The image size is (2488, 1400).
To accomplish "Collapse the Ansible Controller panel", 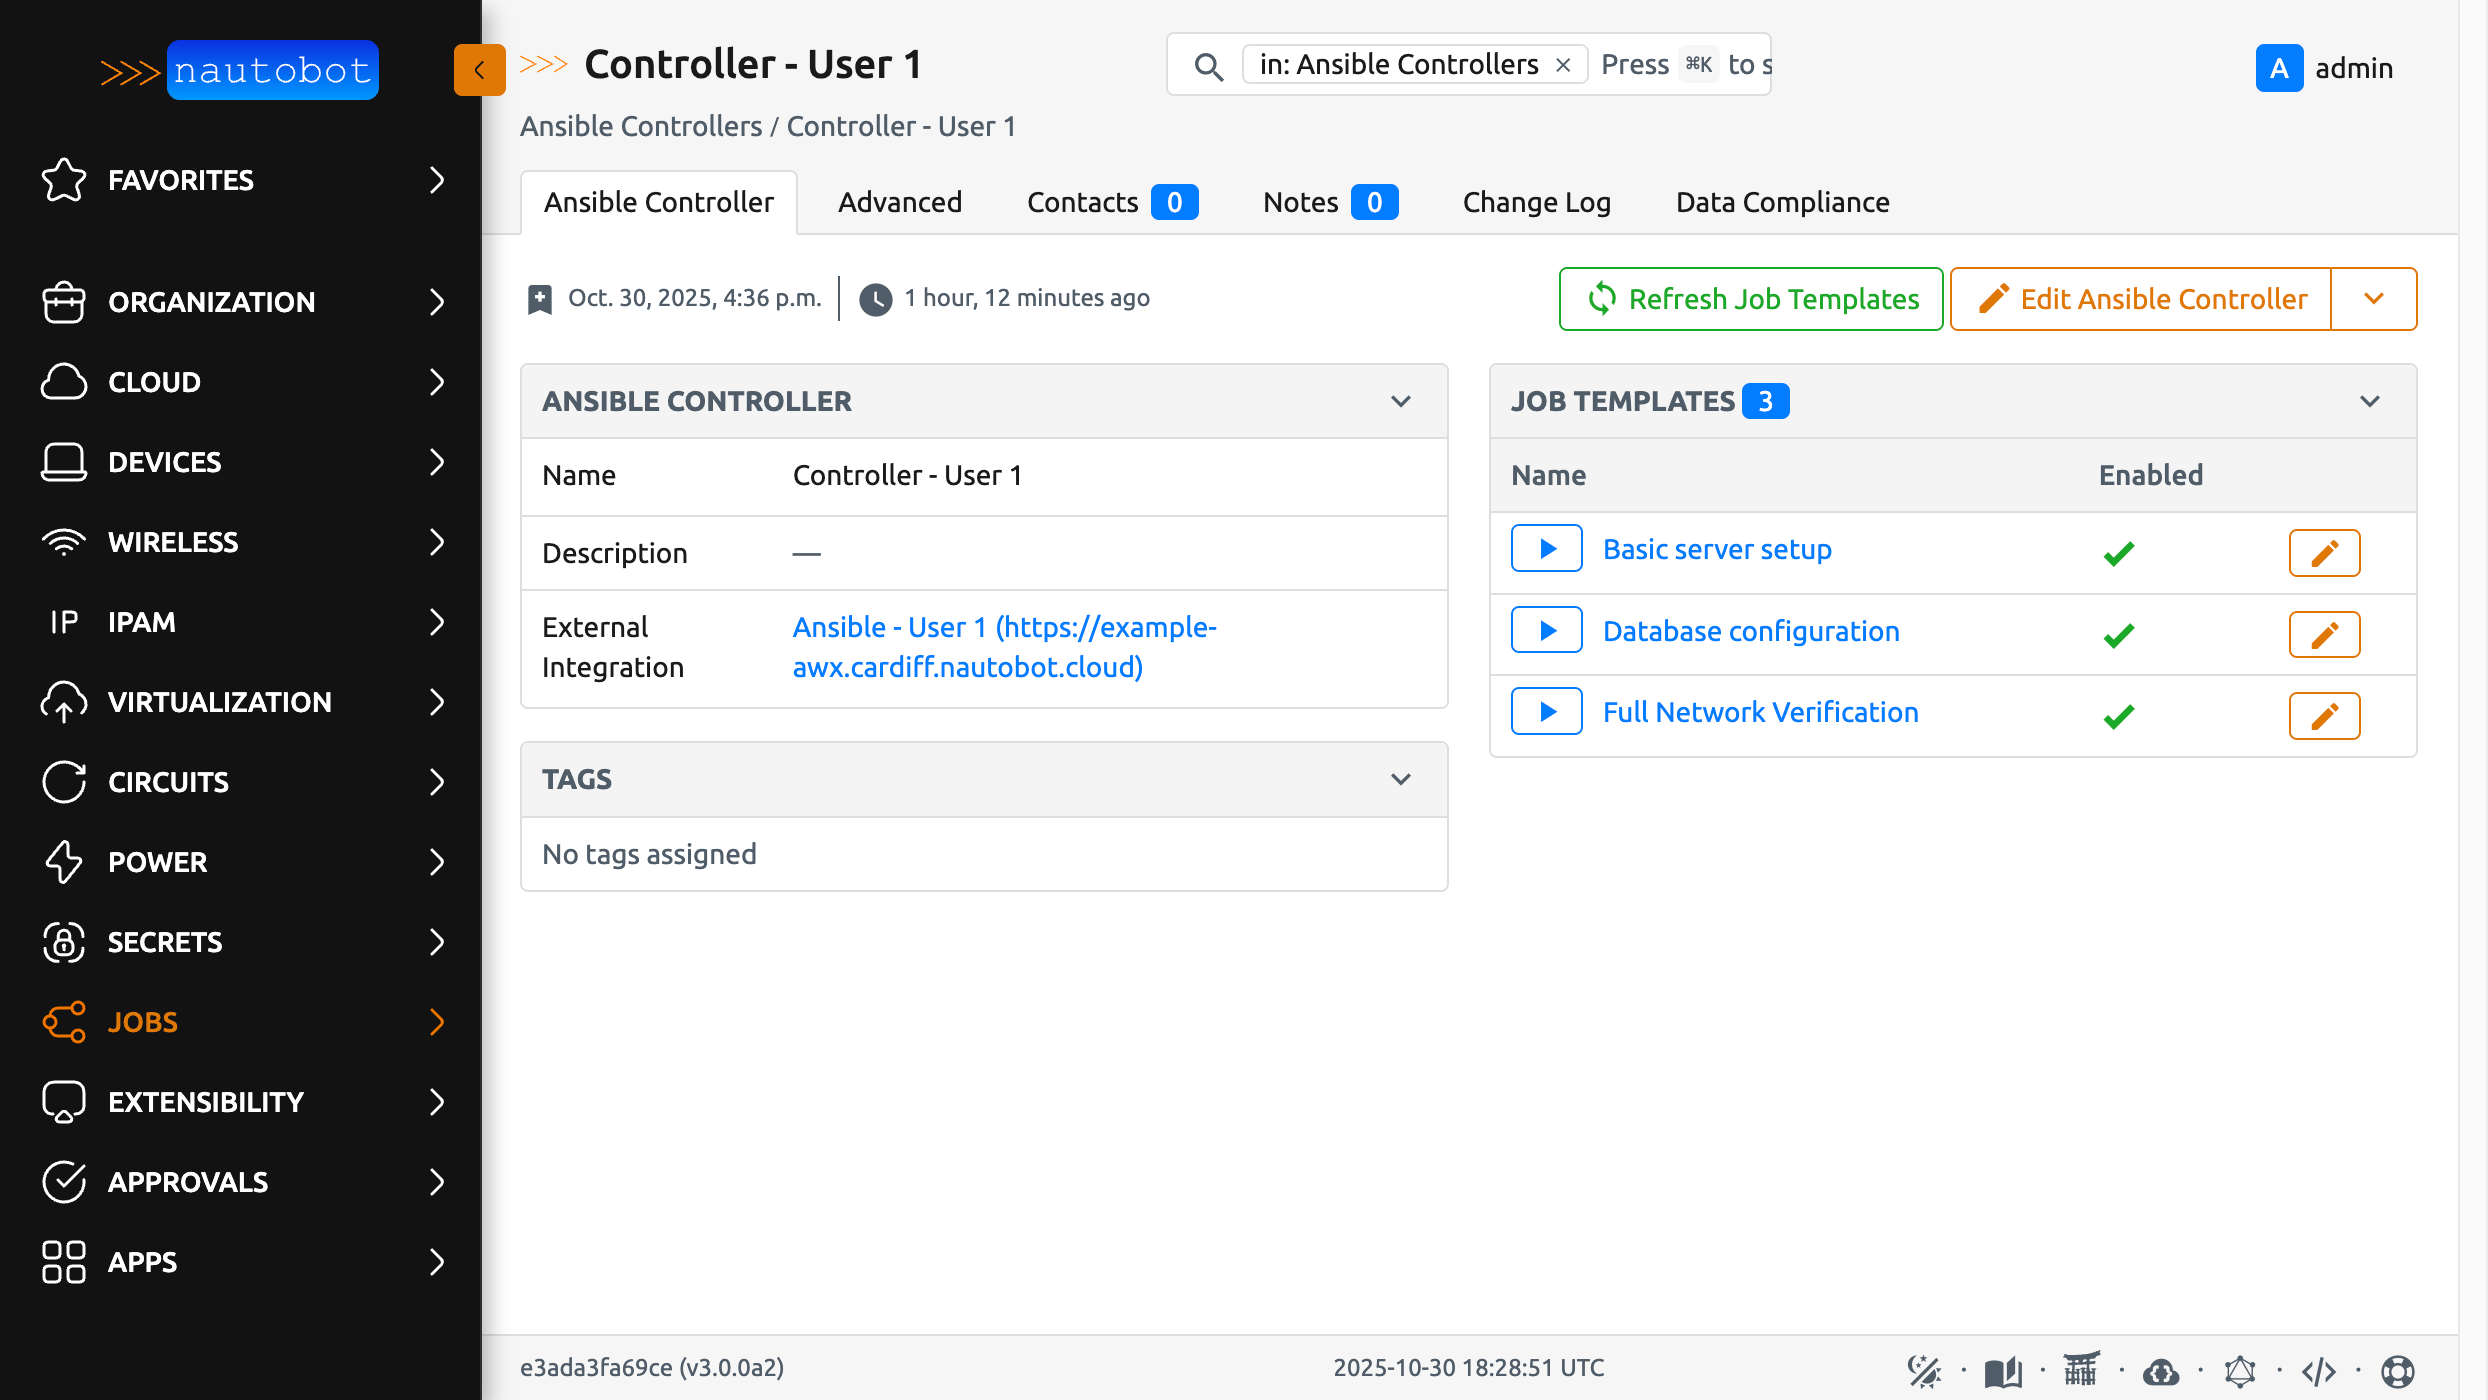I will [x=1400, y=401].
